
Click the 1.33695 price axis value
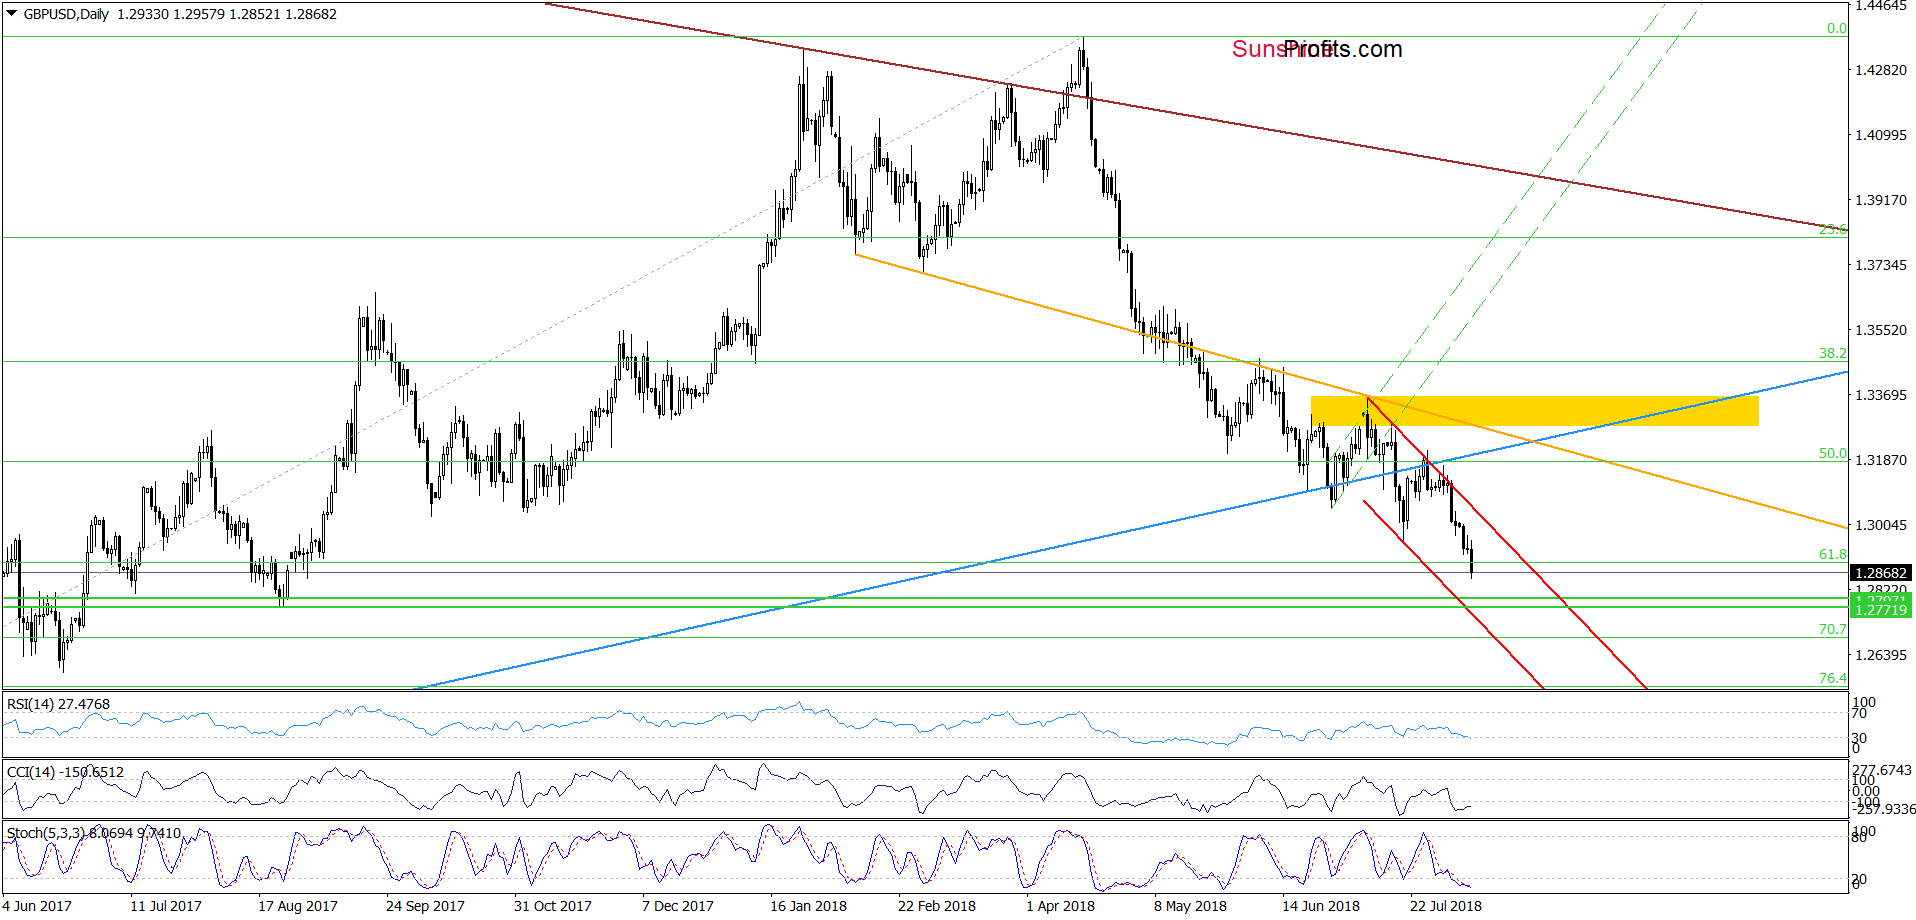pyautogui.click(x=1881, y=395)
